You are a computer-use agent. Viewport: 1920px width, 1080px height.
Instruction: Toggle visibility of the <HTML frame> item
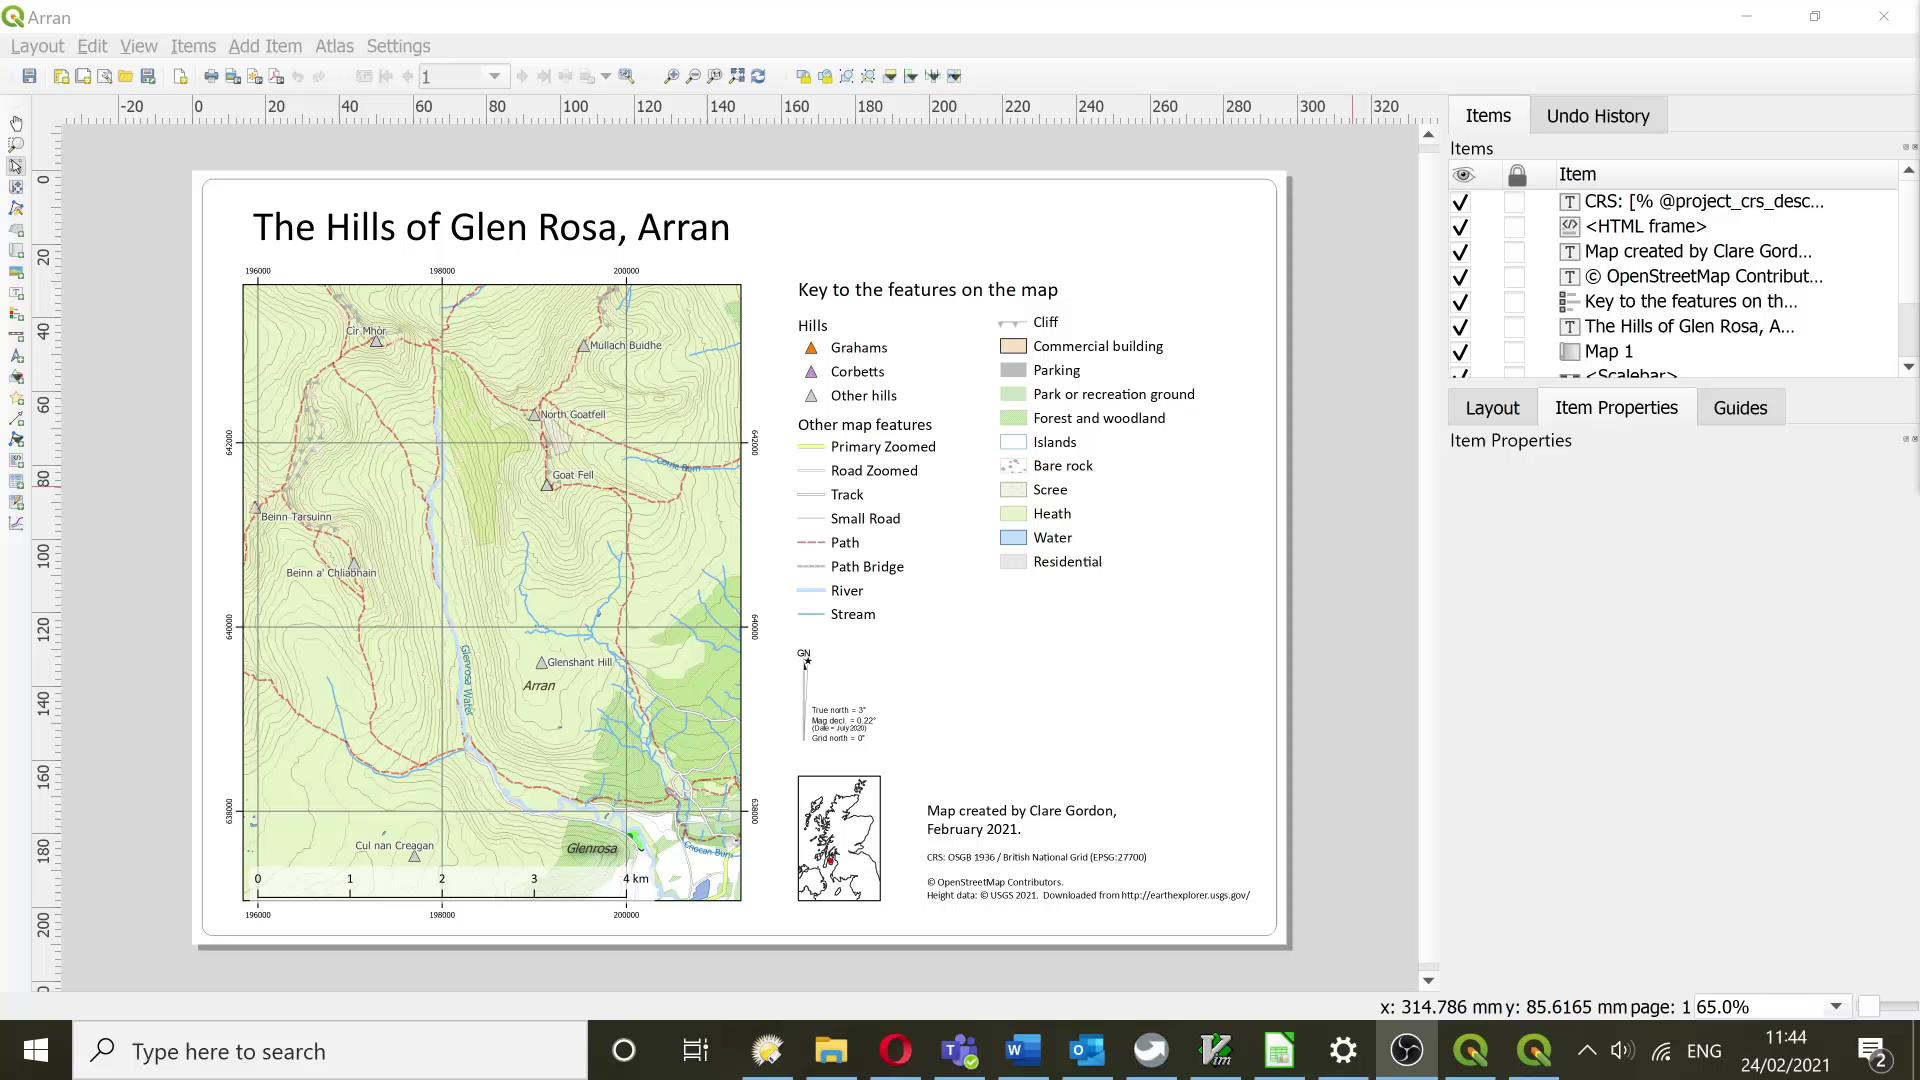pos(1460,226)
